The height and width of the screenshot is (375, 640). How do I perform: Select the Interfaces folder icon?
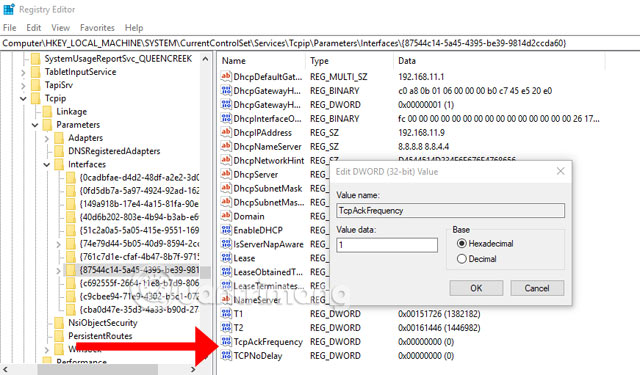tap(59, 164)
